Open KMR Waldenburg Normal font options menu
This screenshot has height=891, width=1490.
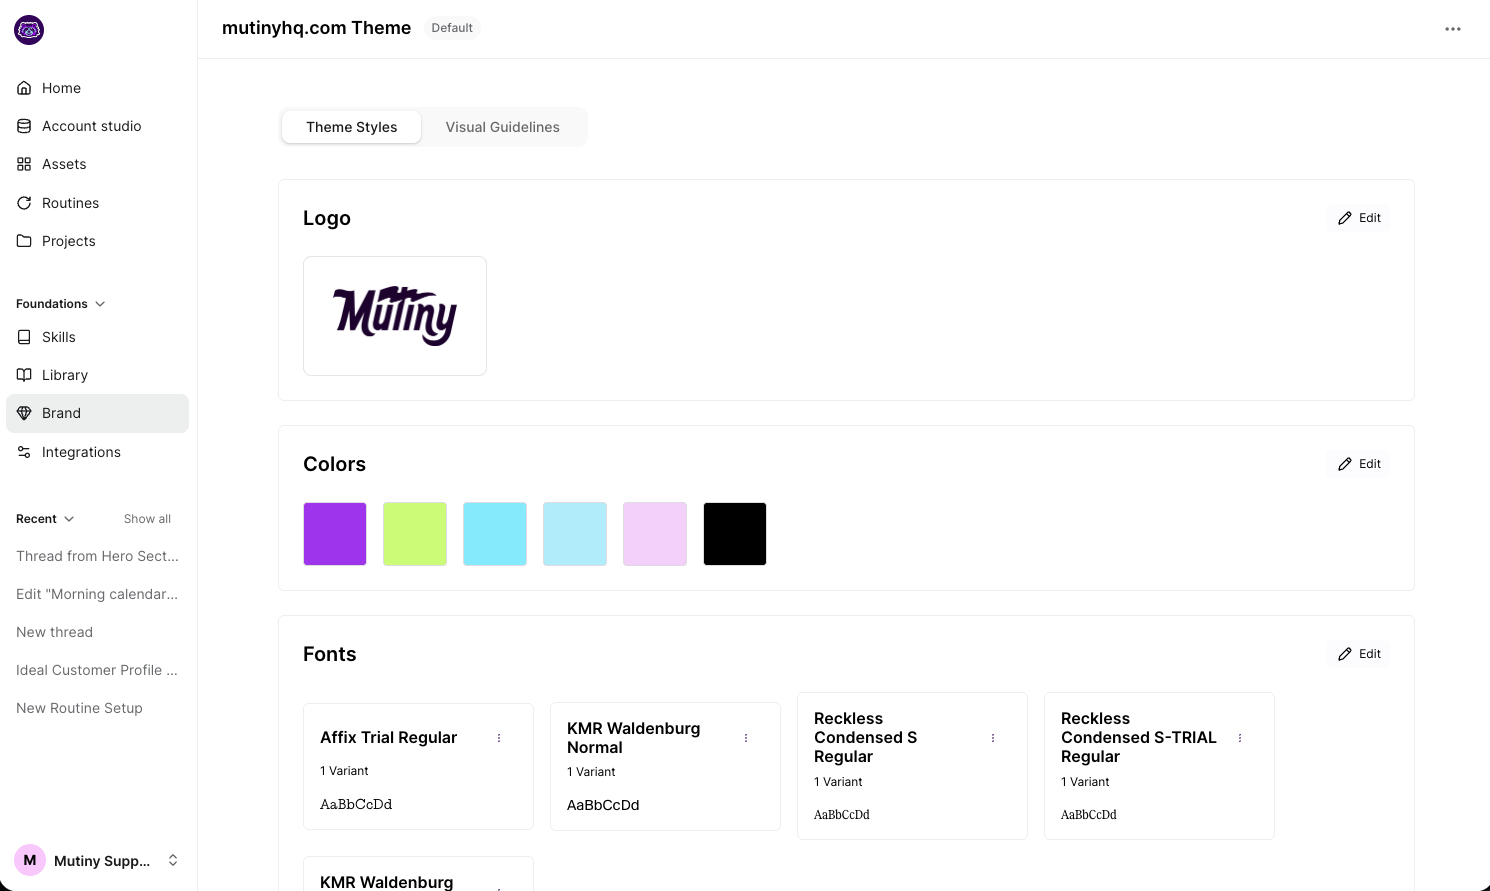746,738
